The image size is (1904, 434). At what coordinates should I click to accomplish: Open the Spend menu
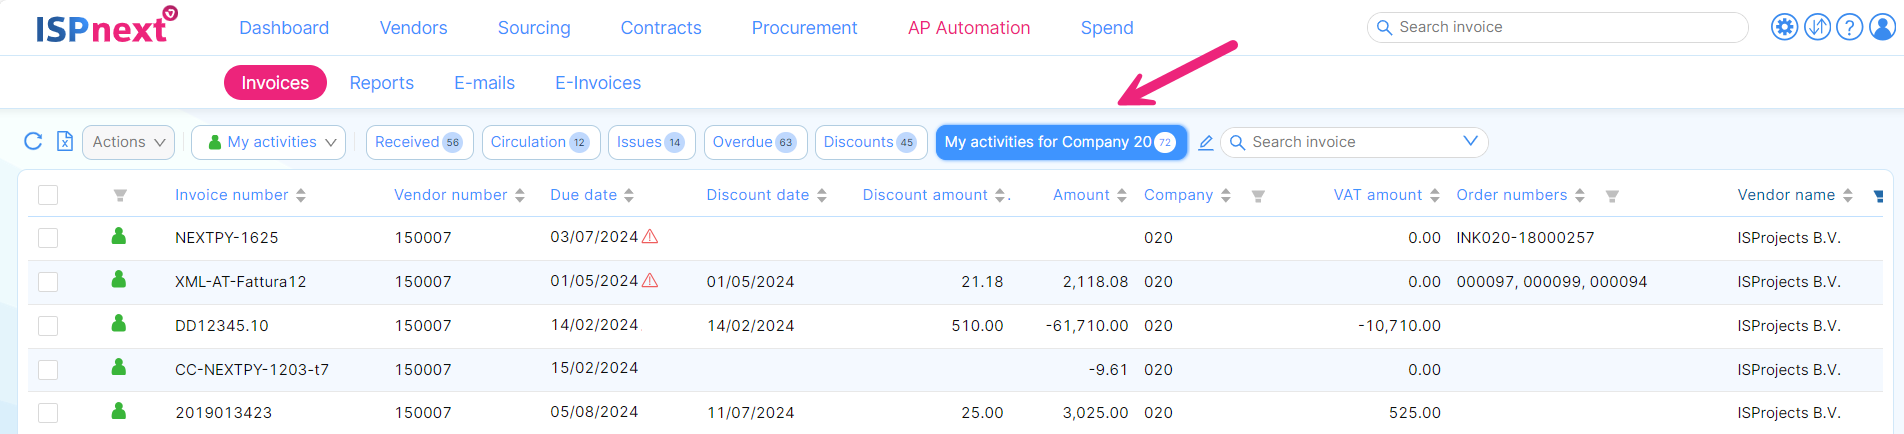[1107, 28]
